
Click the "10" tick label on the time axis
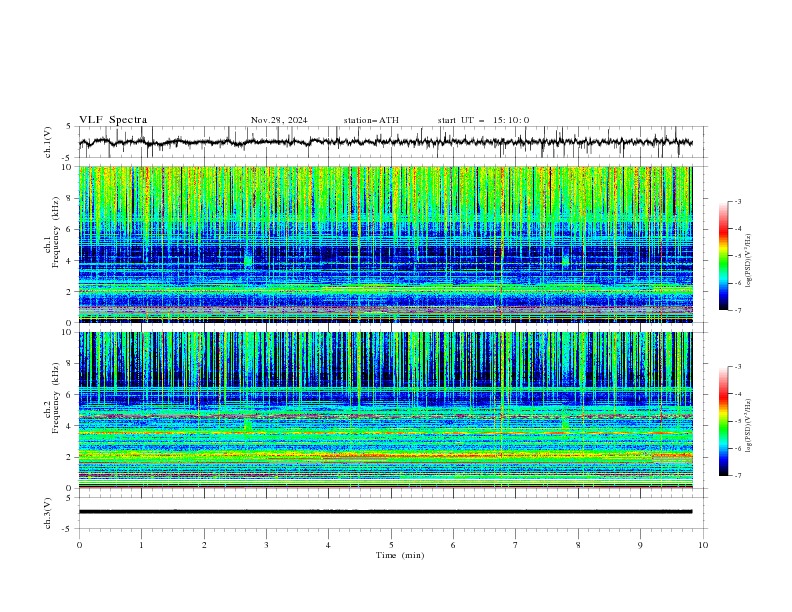pos(703,545)
